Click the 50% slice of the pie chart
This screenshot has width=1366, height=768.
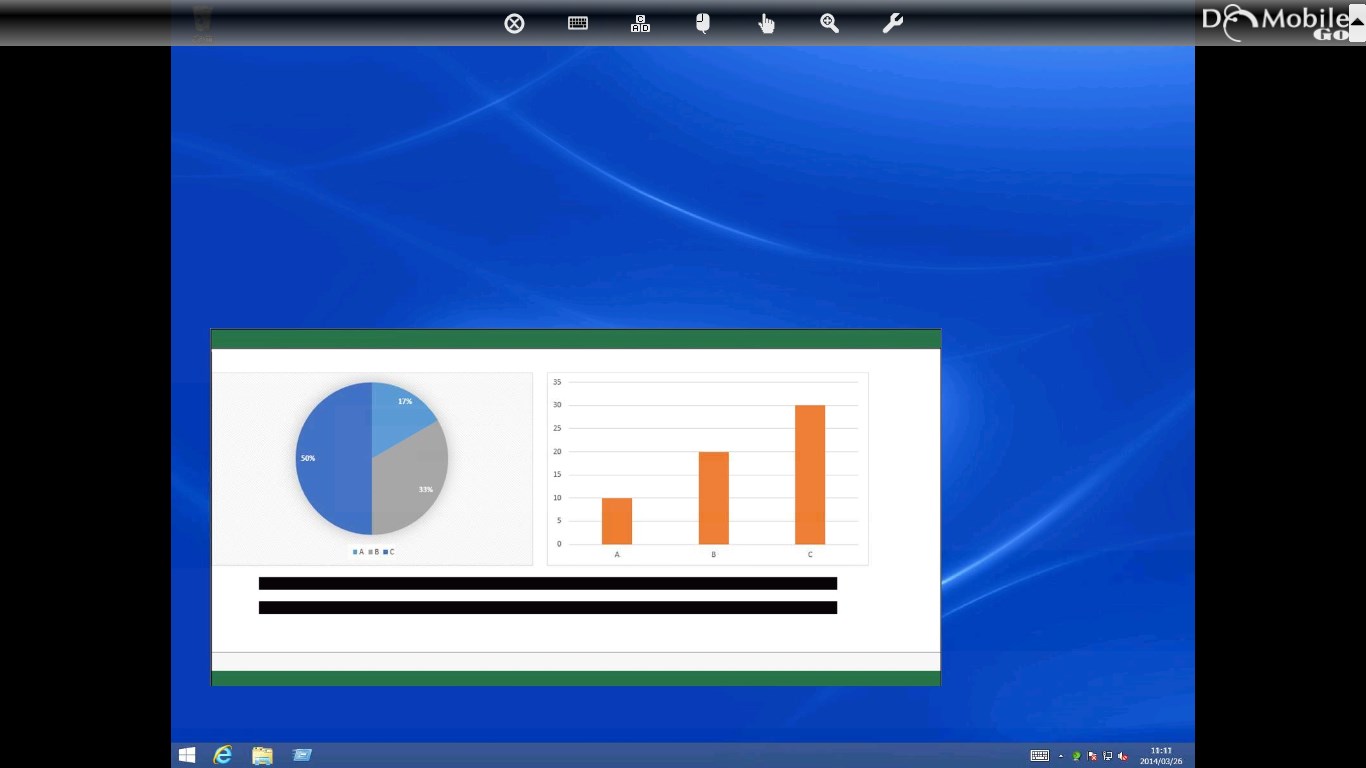pos(330,458)
